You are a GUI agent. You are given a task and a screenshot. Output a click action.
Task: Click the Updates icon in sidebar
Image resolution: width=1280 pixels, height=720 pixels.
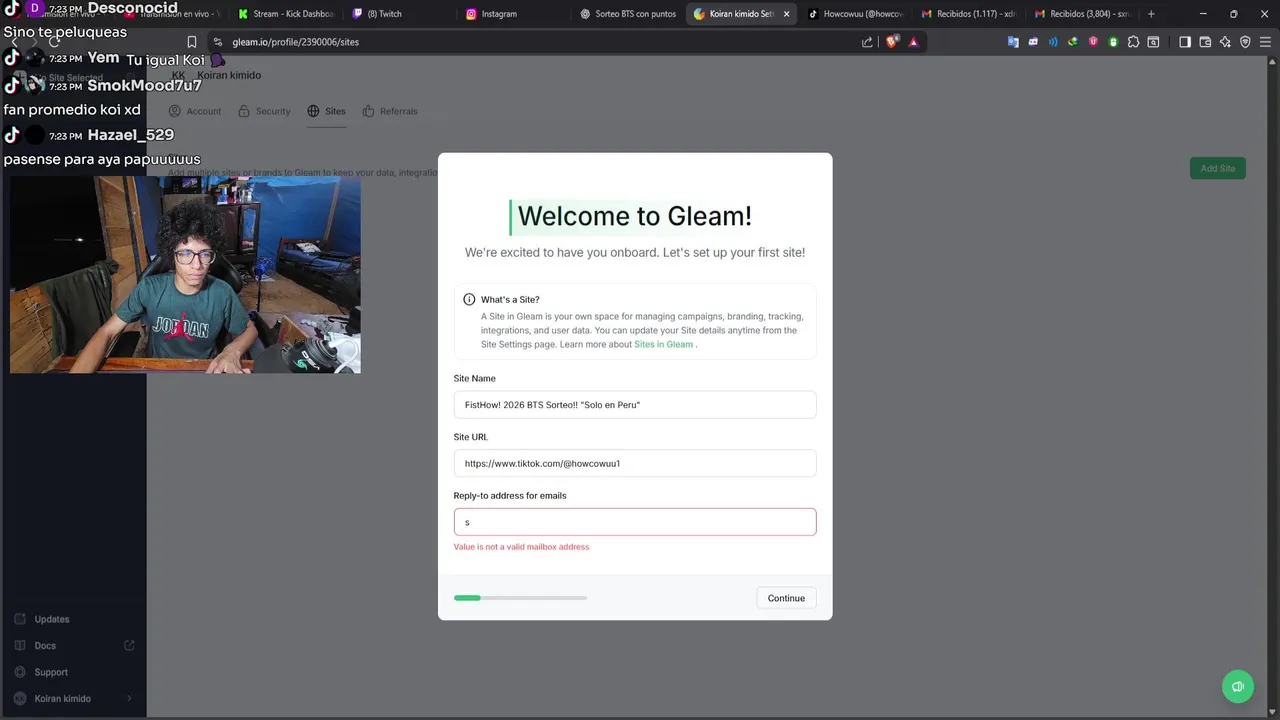[x=20, y=619]
